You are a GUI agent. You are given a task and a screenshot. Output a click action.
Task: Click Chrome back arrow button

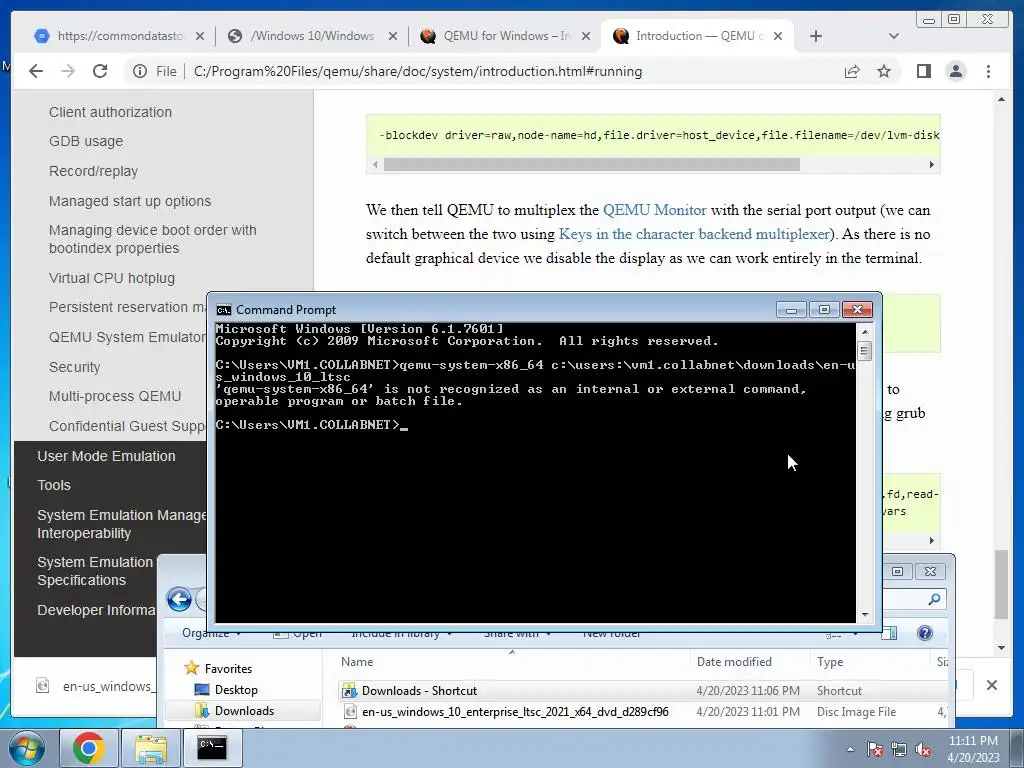[x=36, y=71]
